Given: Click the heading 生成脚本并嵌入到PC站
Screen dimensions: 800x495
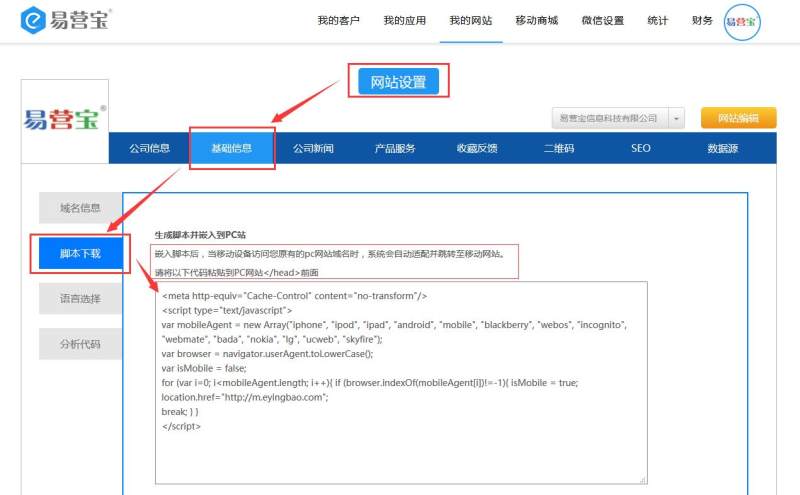Looking at the screenshot, I should click(x=200, y=235).
